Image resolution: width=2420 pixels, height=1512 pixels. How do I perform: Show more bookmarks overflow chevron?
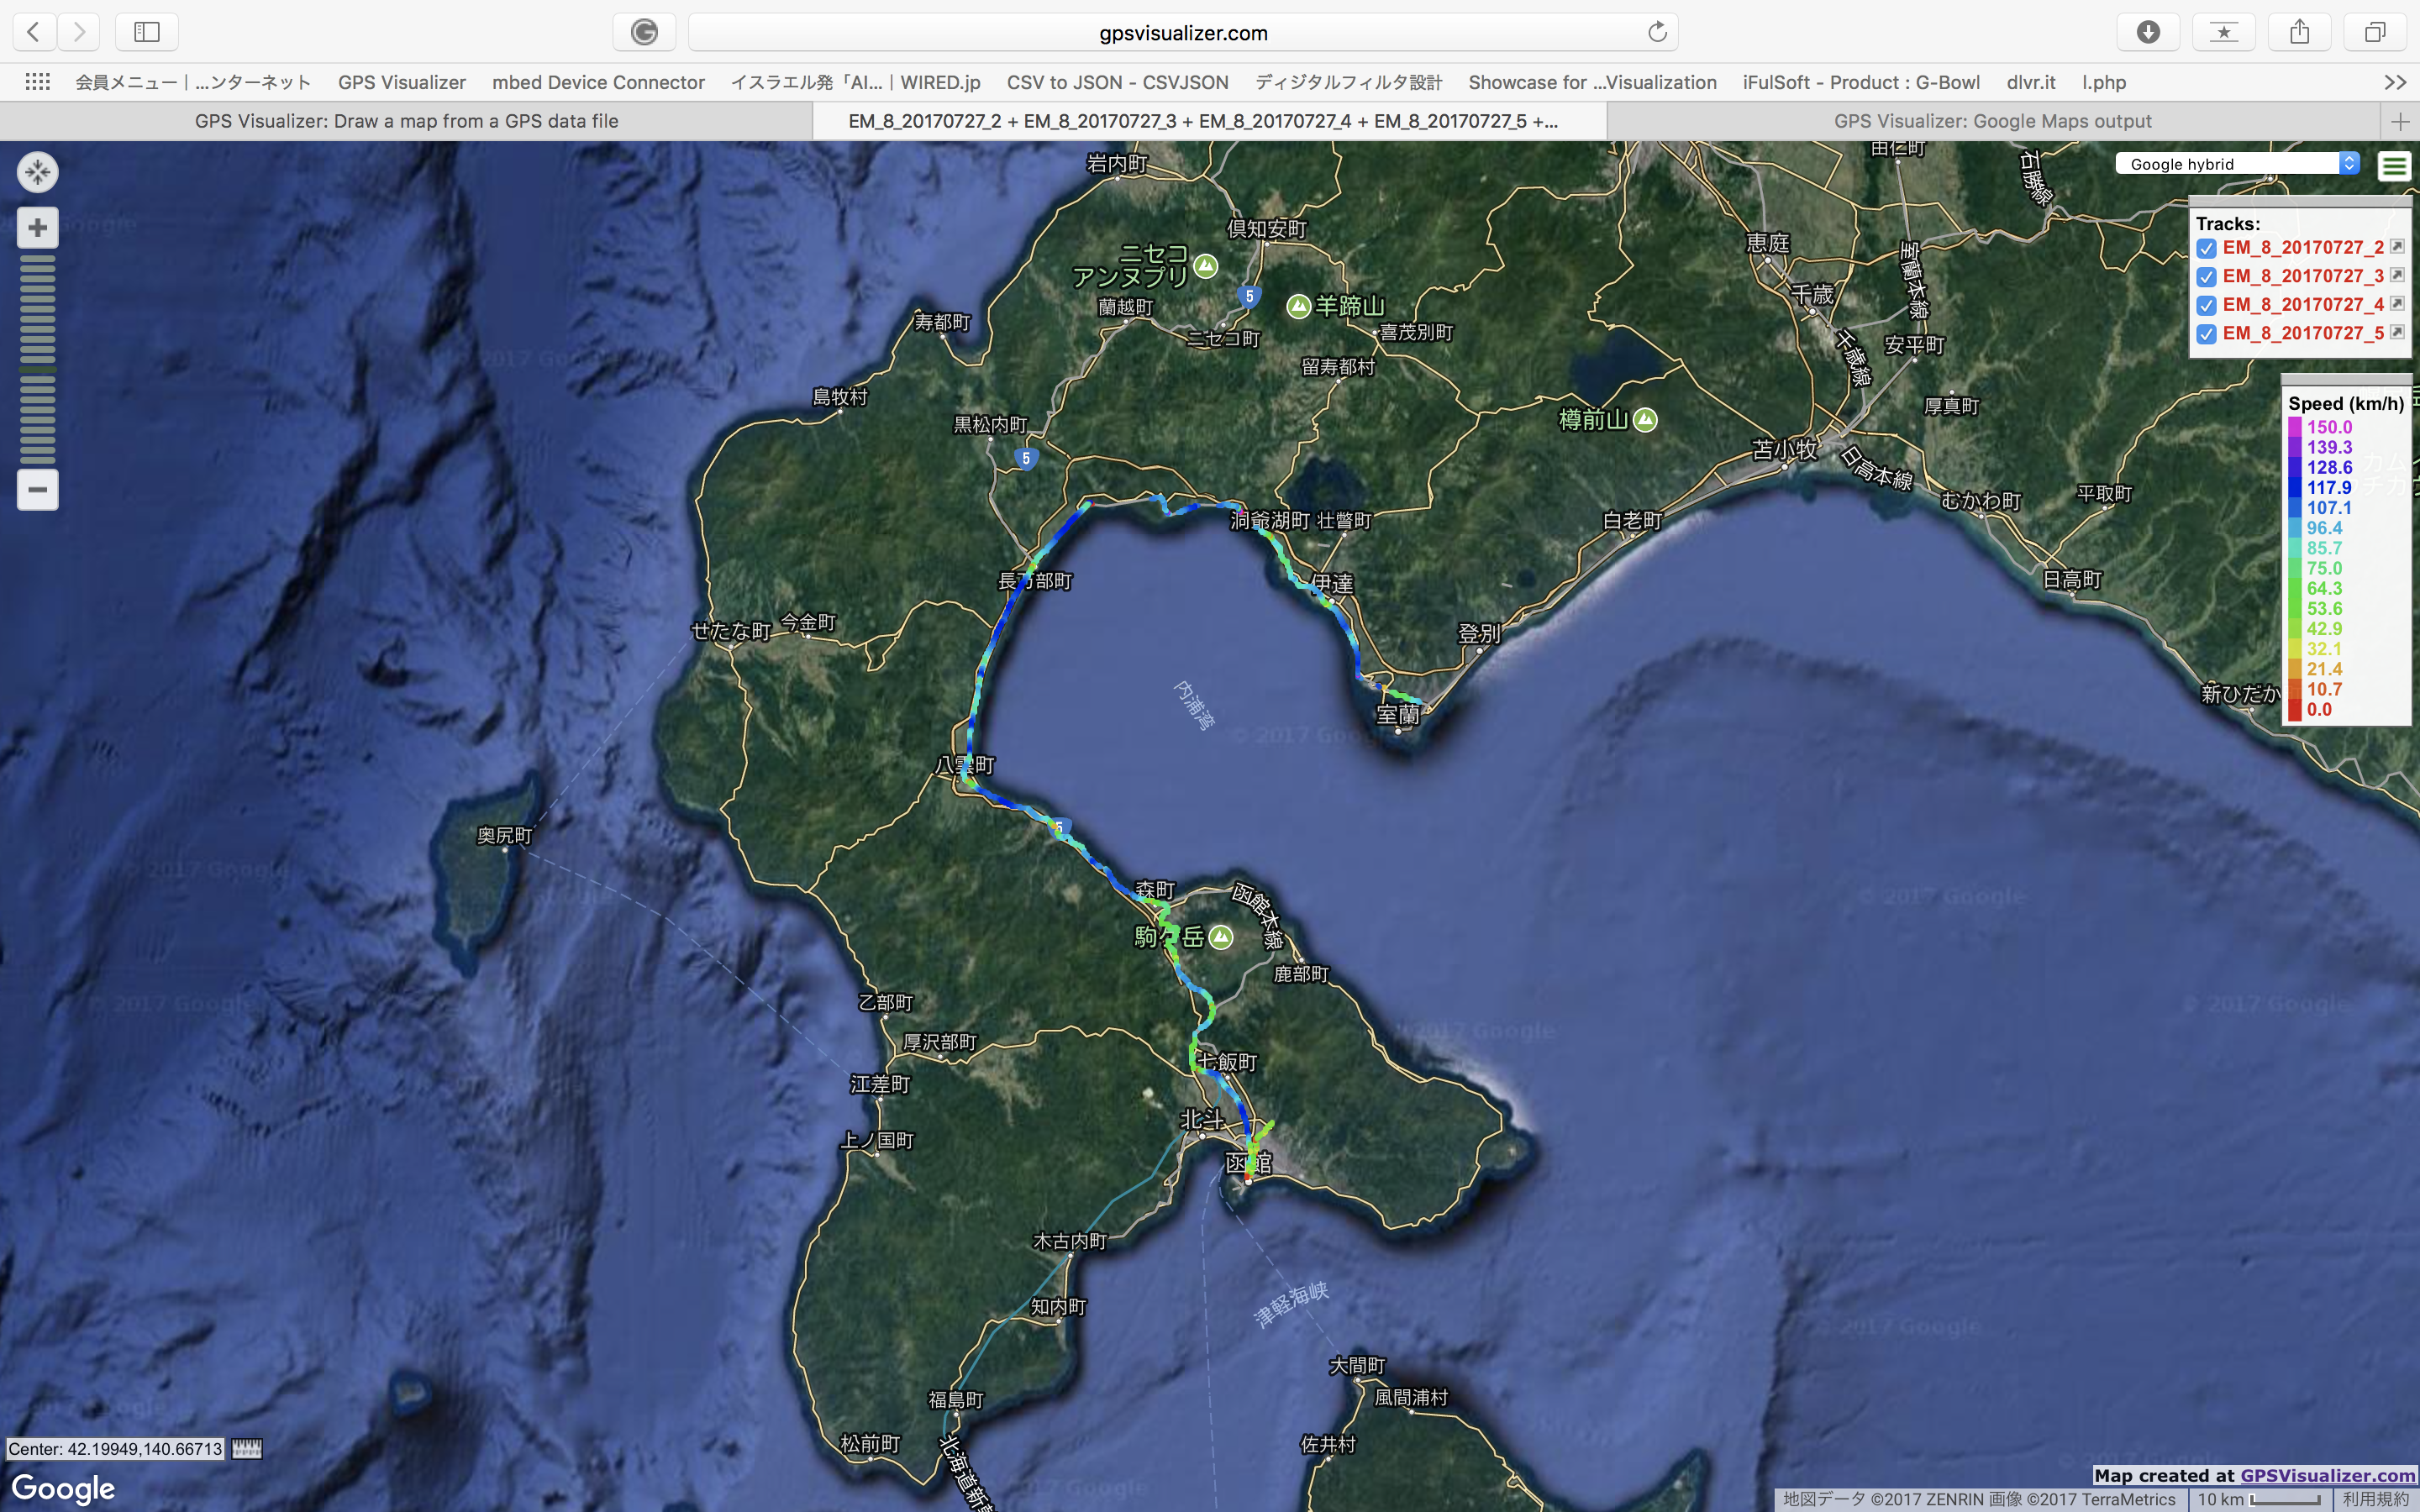coord(2395,82)
